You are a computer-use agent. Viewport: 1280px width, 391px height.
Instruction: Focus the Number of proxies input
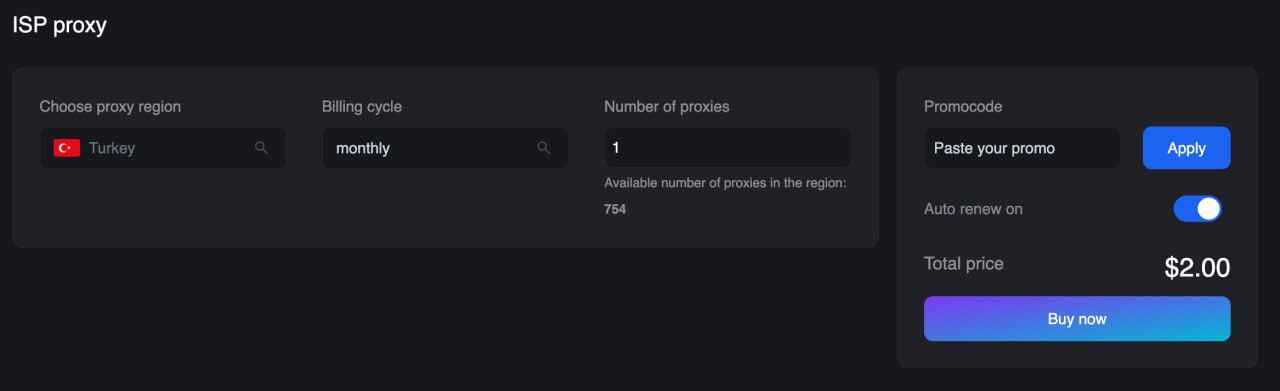coord(727,148)
